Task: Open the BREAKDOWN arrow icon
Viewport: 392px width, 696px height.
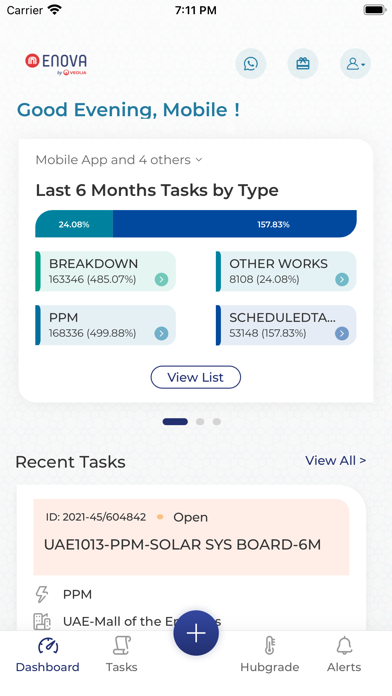Action: pos(162,280)
